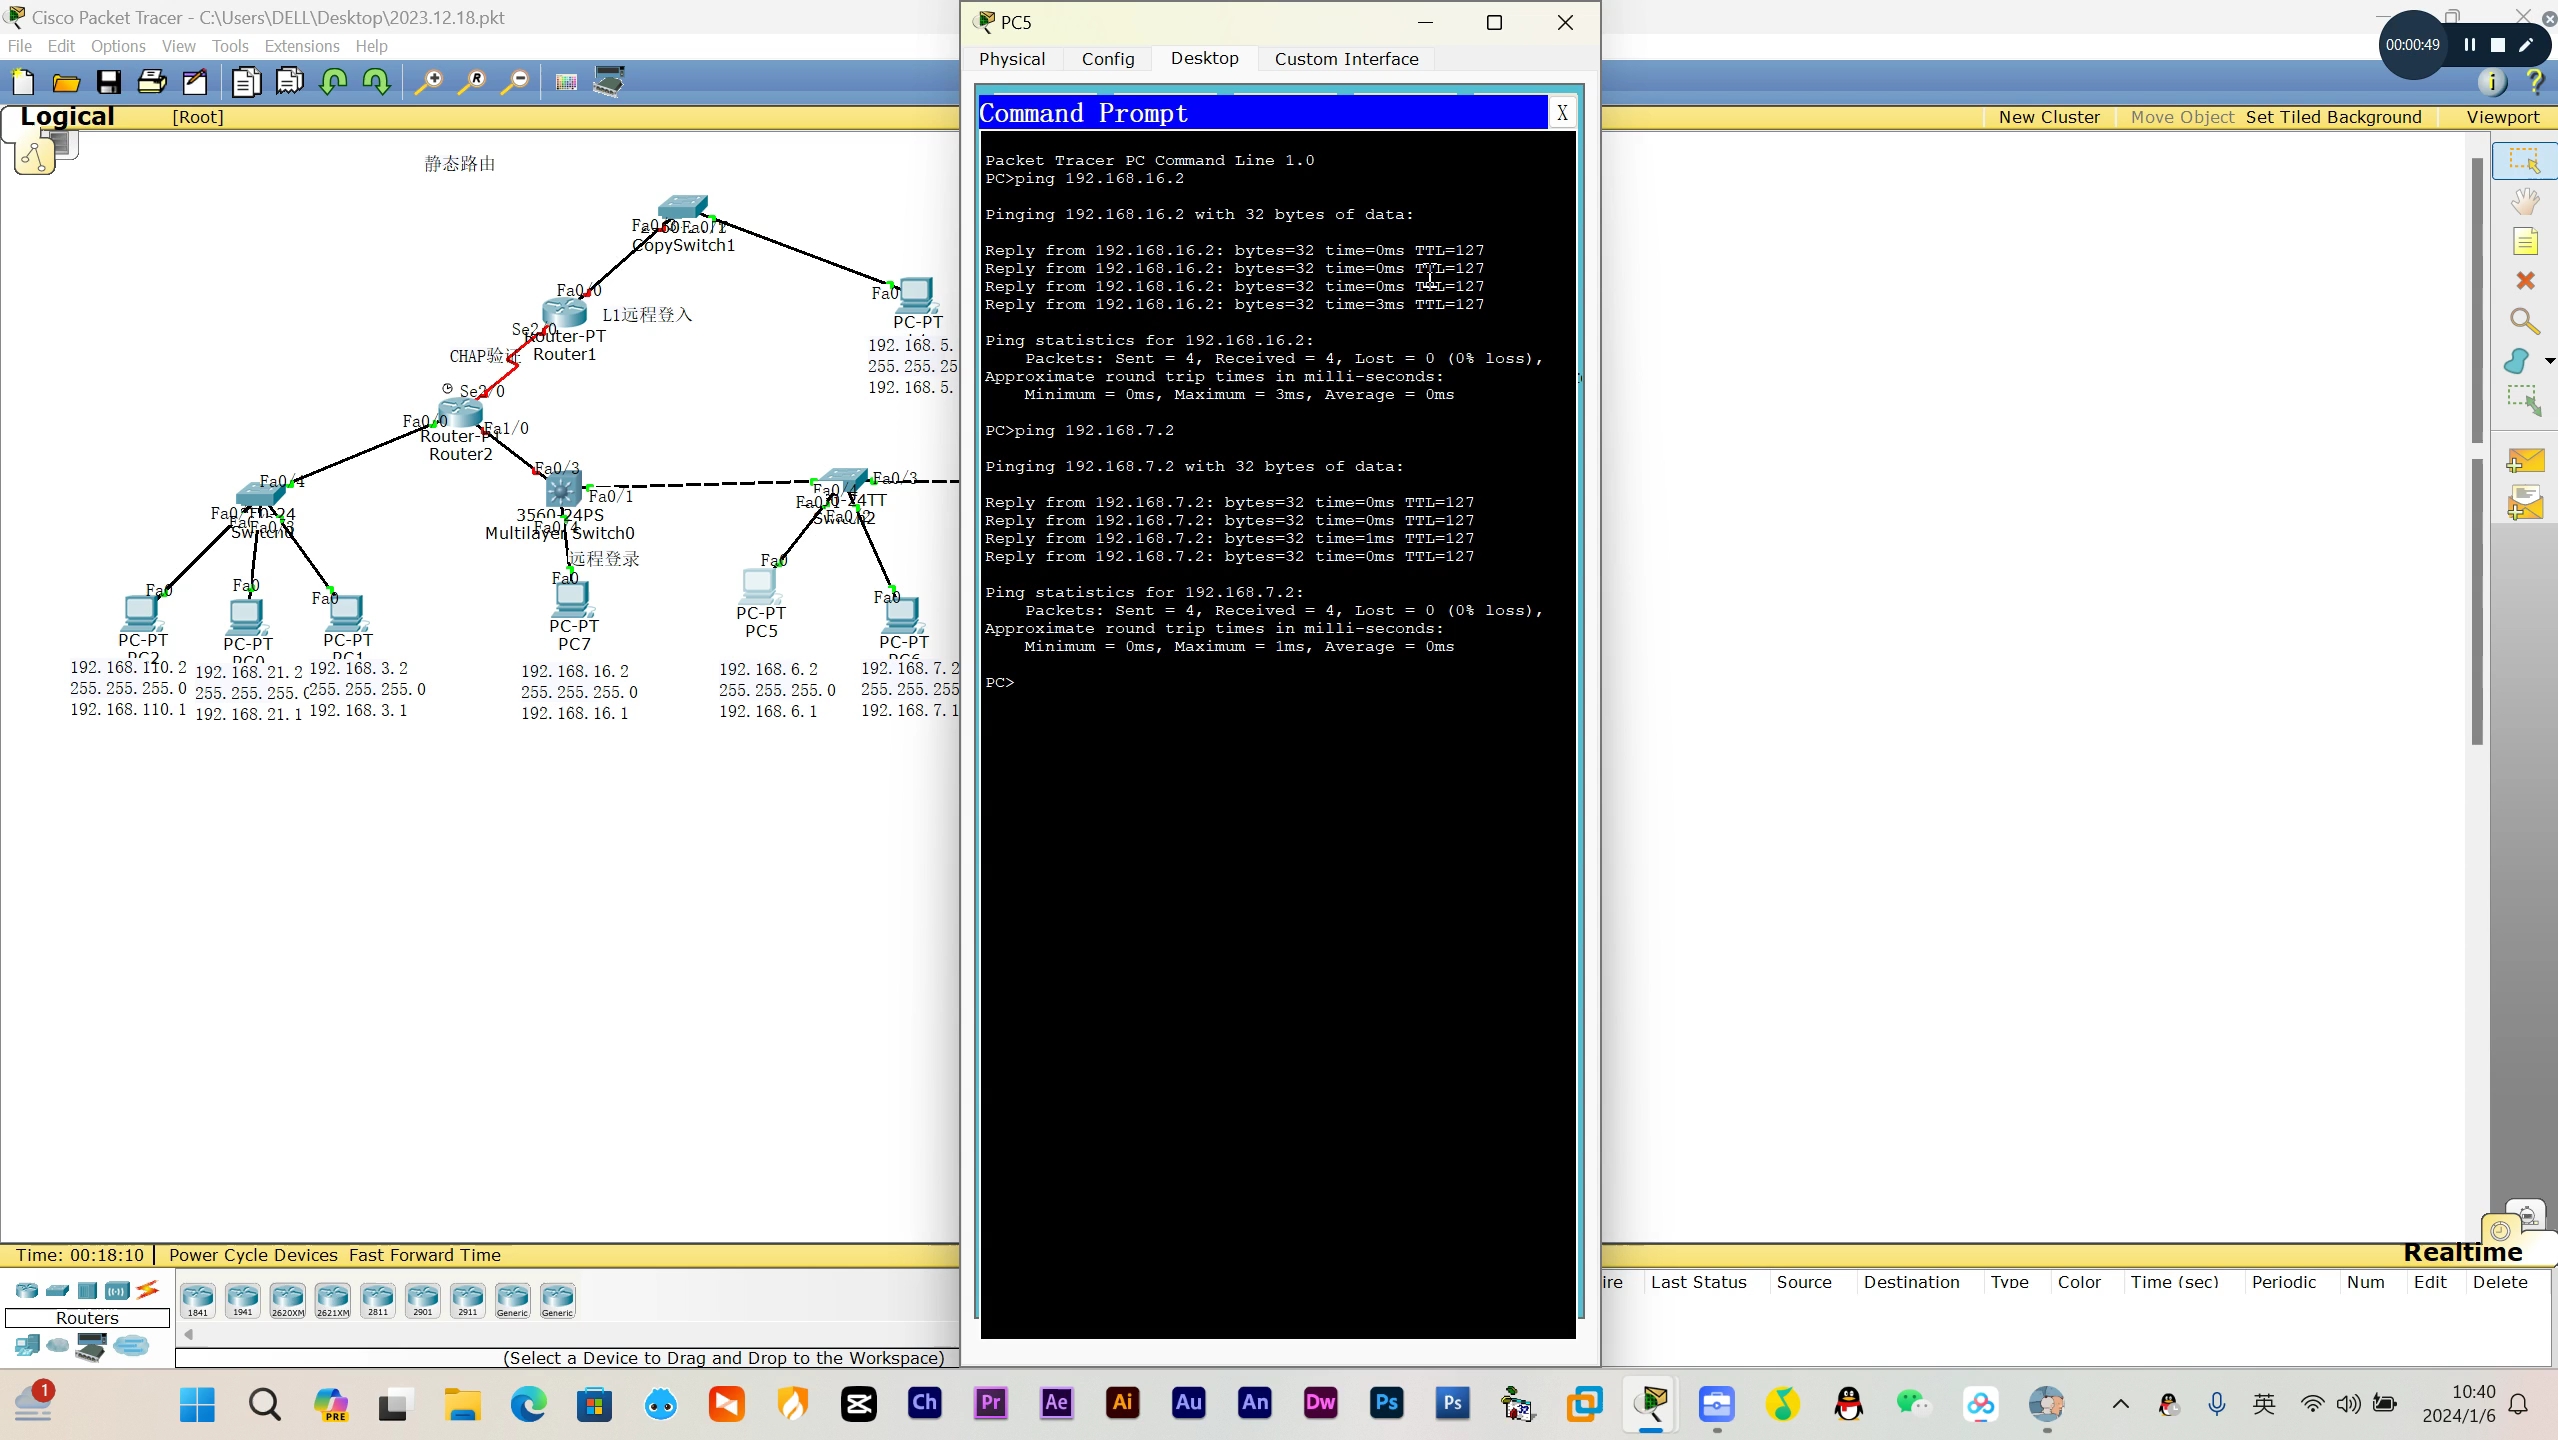The height and width of the screenshot is (1440, 2558).
Task: Open the Activity Wizard icon
Action: click(x=195, y=82)
